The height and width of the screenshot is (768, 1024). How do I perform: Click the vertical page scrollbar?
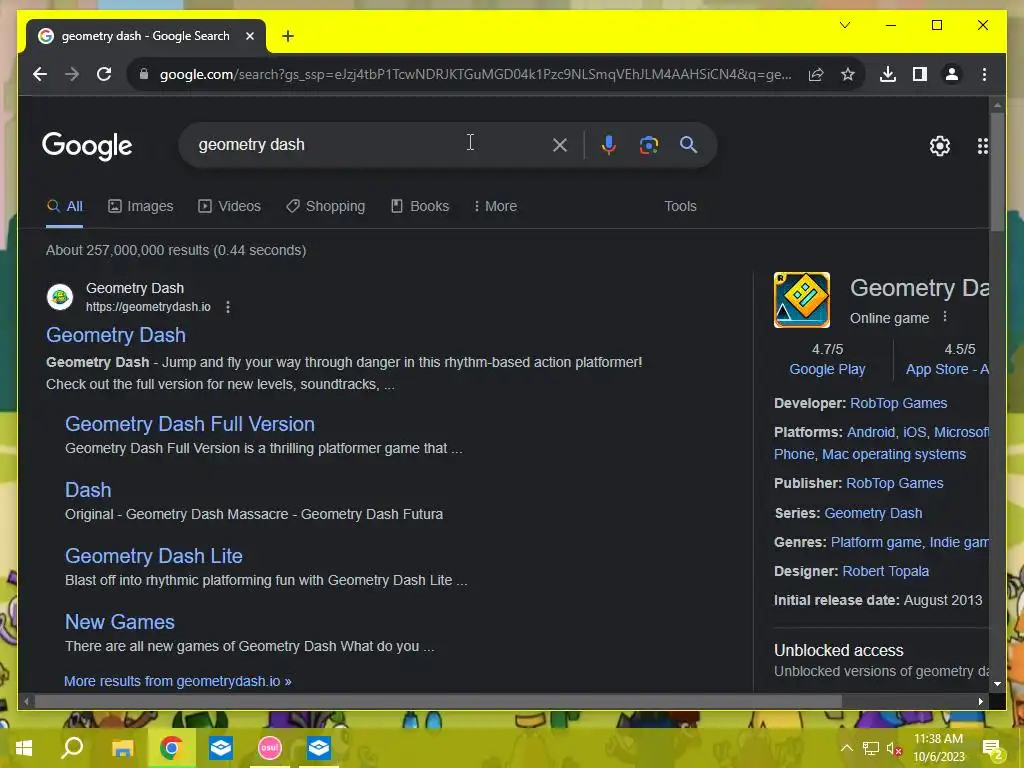click(997, 172)
